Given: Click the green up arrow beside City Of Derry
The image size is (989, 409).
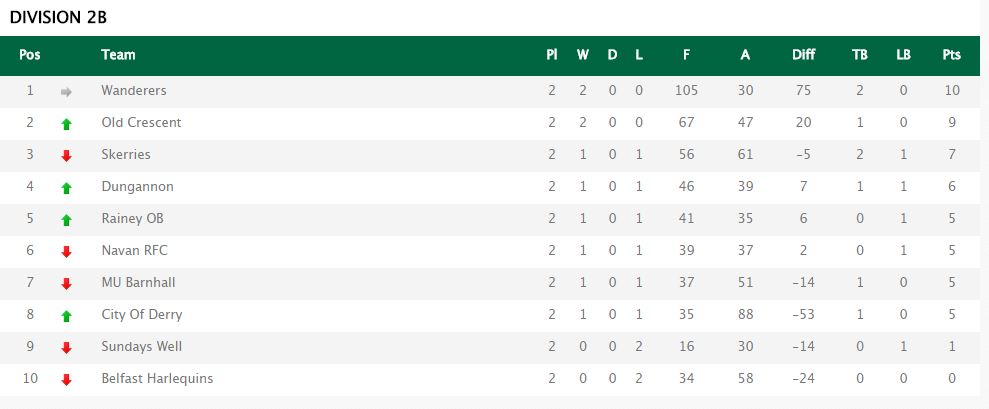Looking at the screenshot, I should pos(67,316).
